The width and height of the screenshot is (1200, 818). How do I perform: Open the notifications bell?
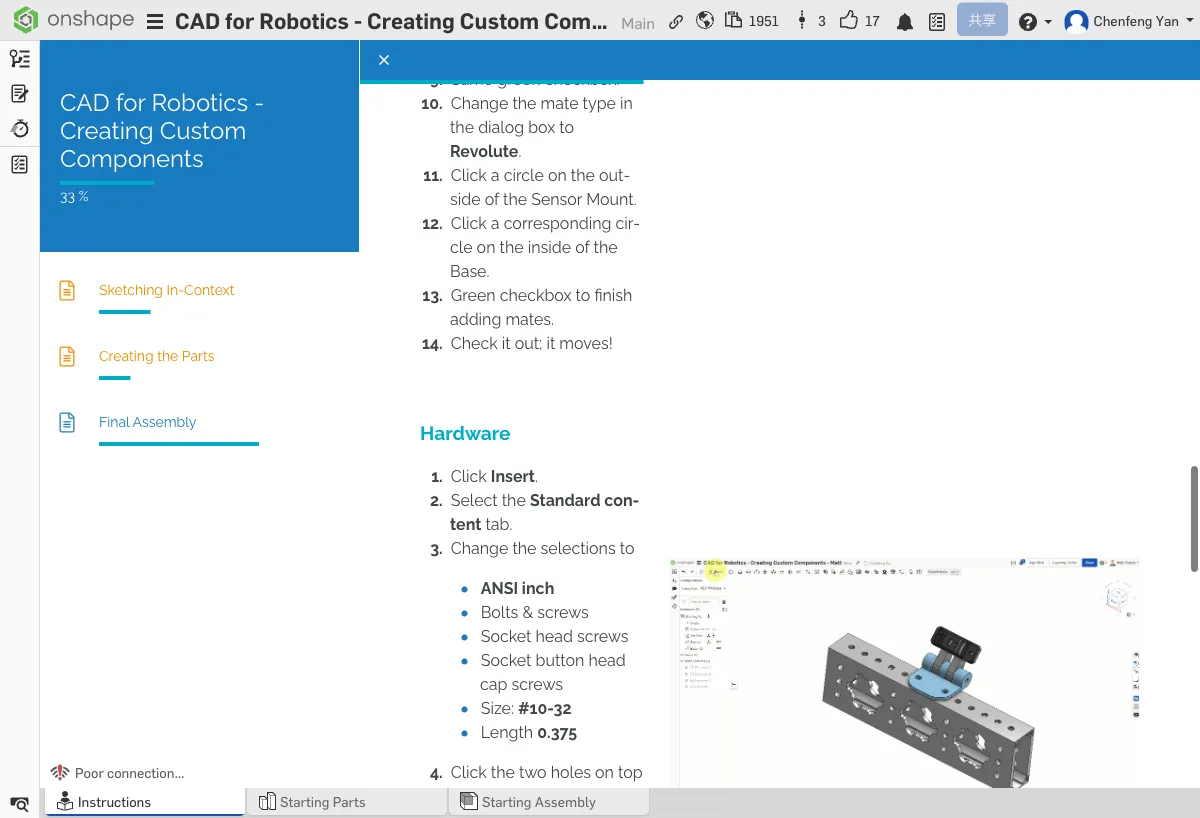[x=905, y=22]
